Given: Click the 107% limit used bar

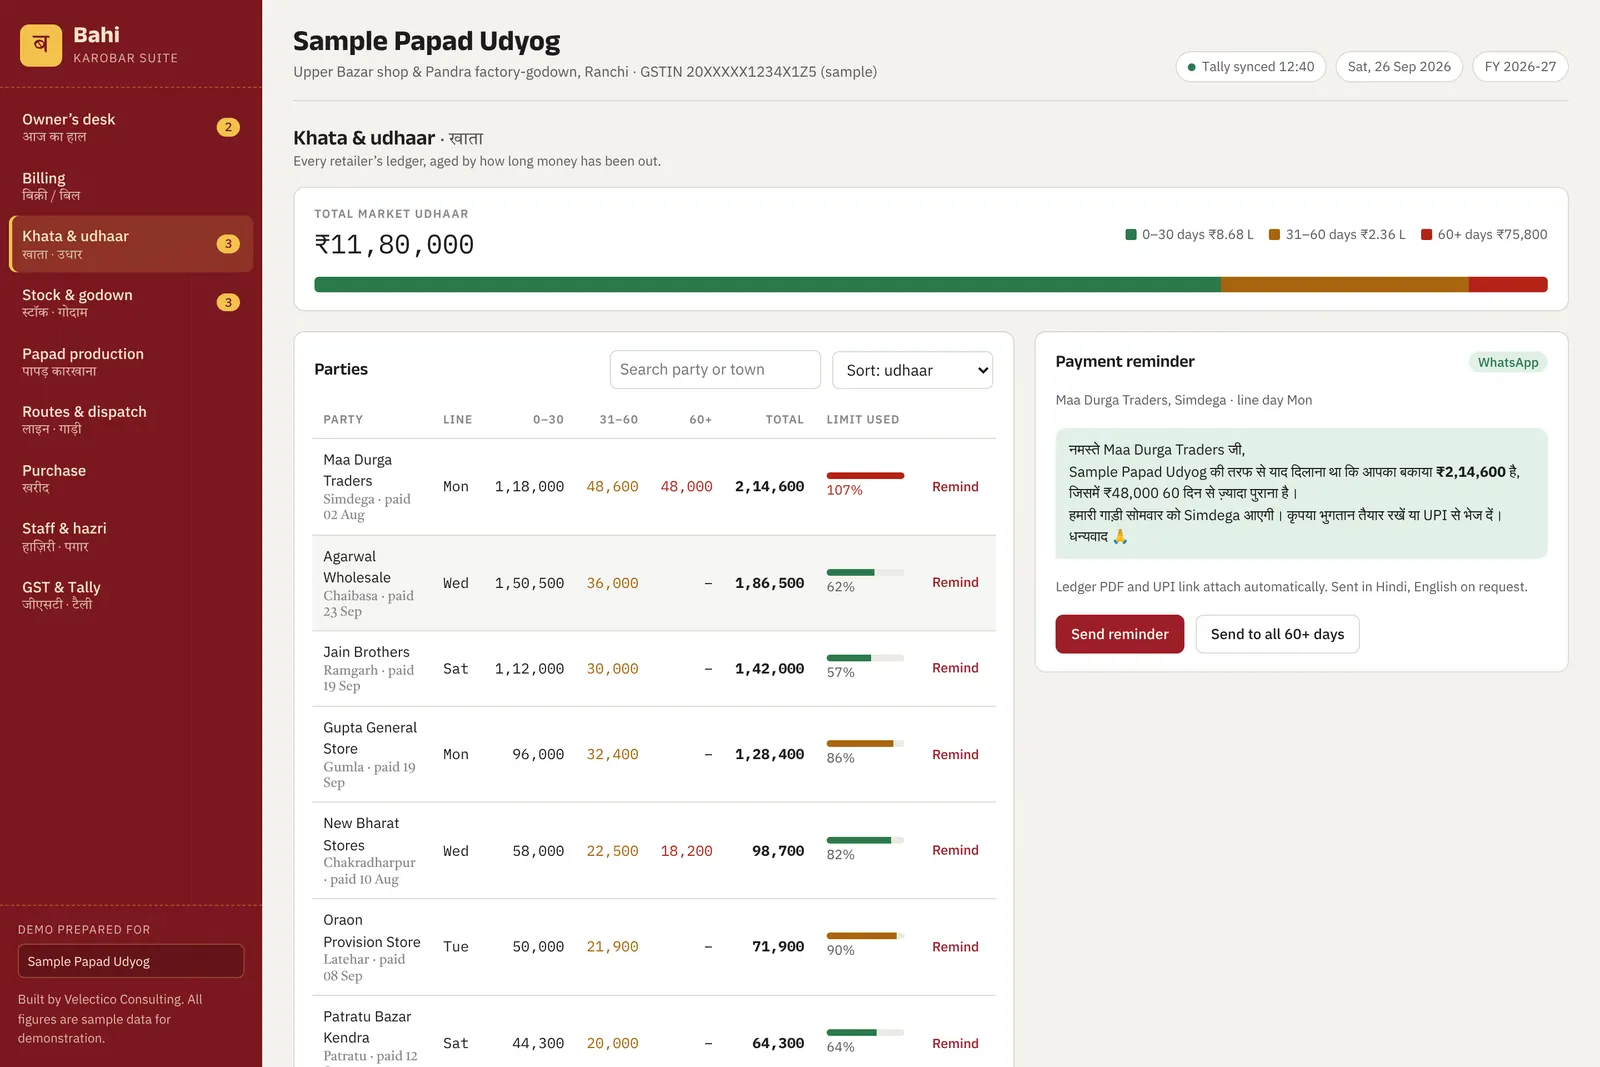Looking at the screenshot, I should pos(865,476).
